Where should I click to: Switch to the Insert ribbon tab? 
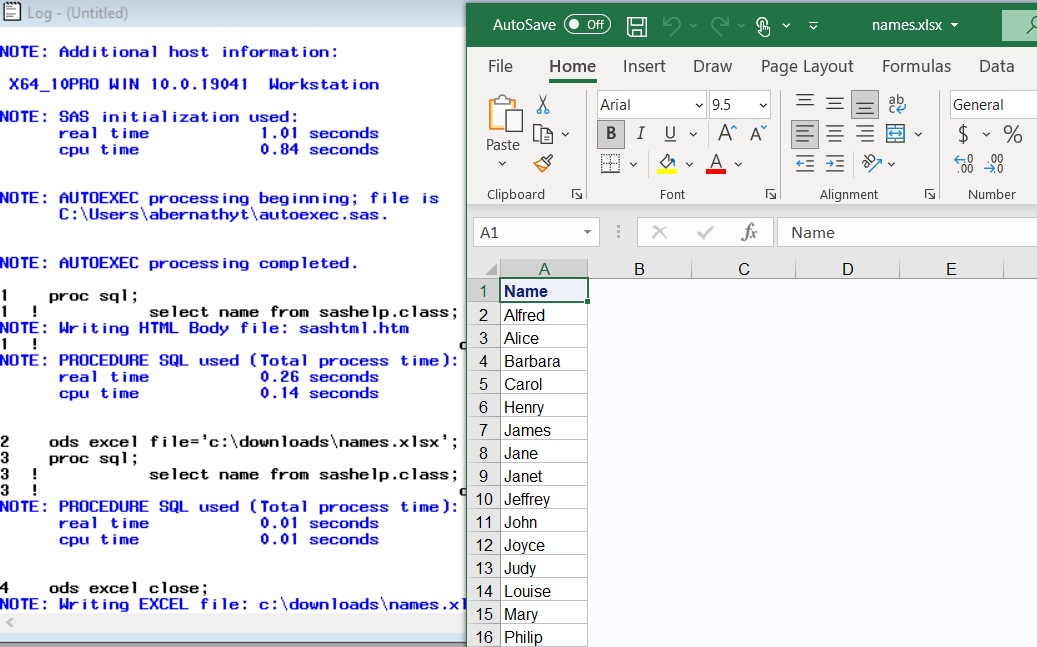coord(644,66)
